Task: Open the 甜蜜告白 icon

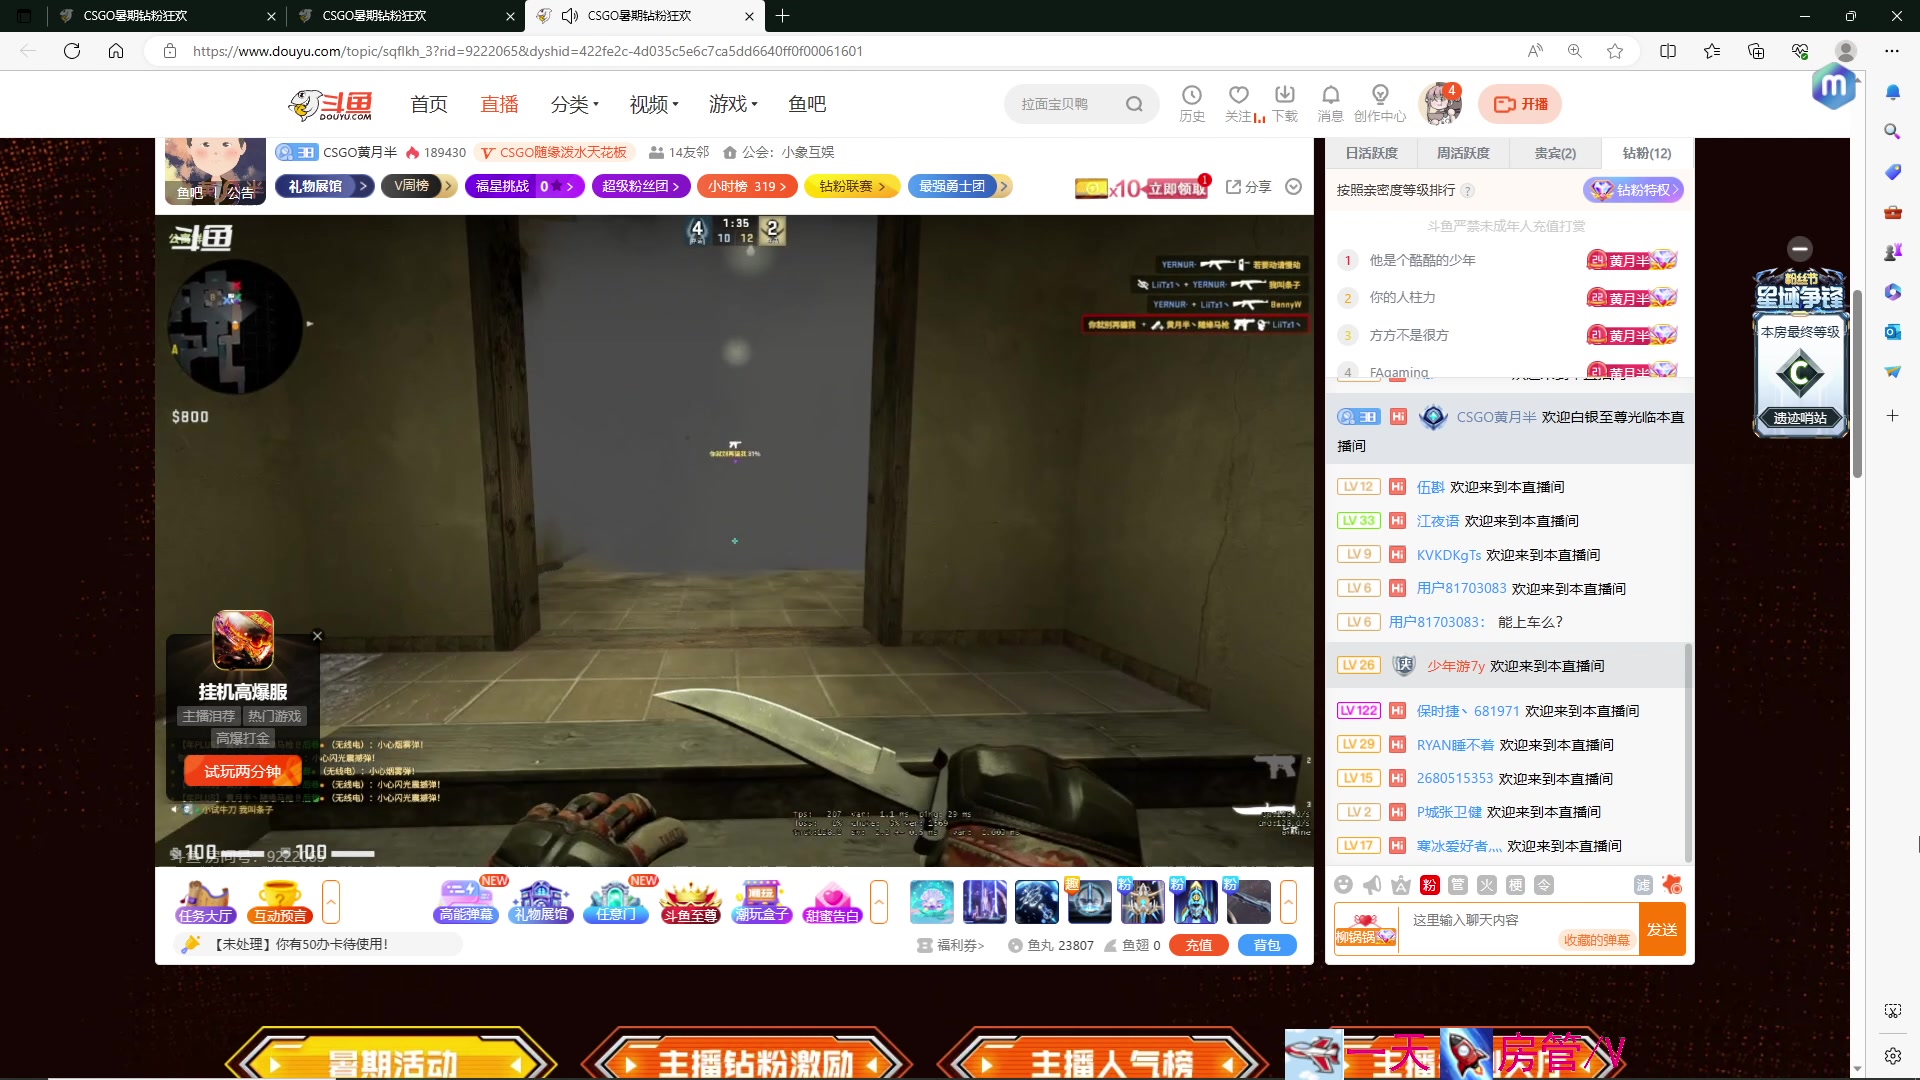Action: (832, 902)
